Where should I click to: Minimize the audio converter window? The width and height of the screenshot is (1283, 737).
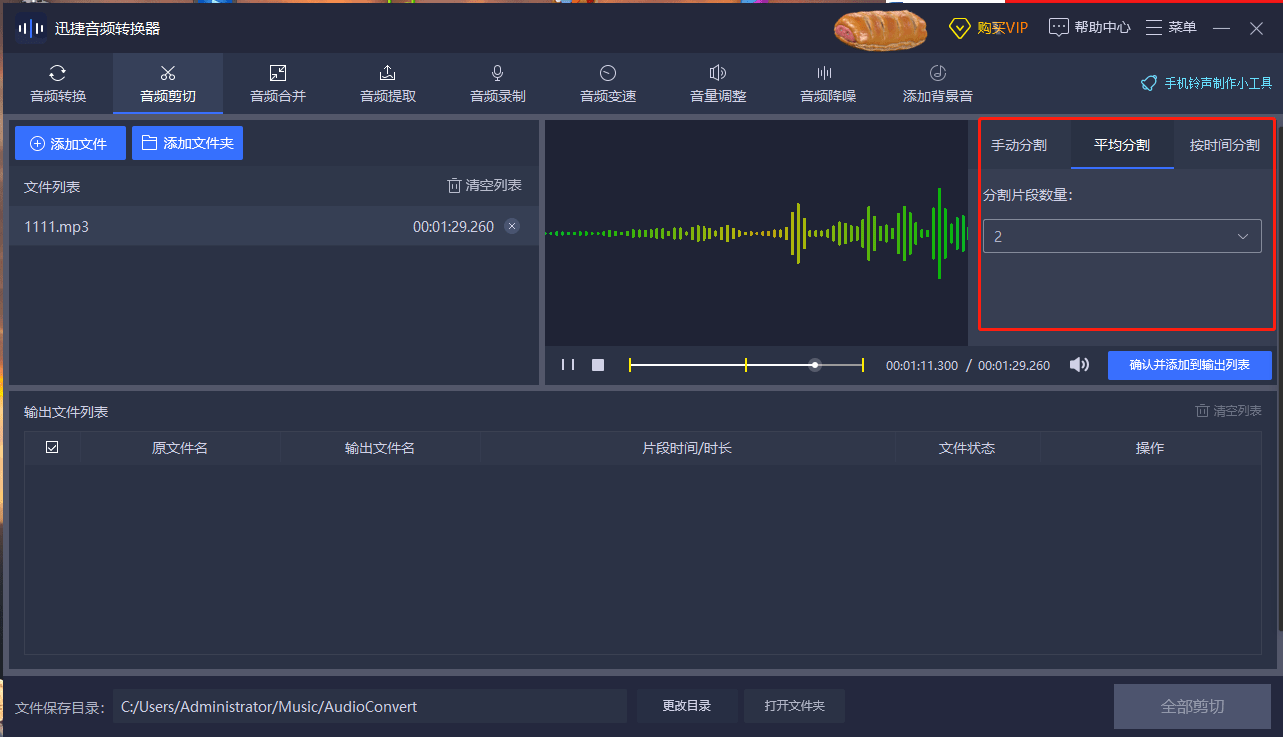1221,28
